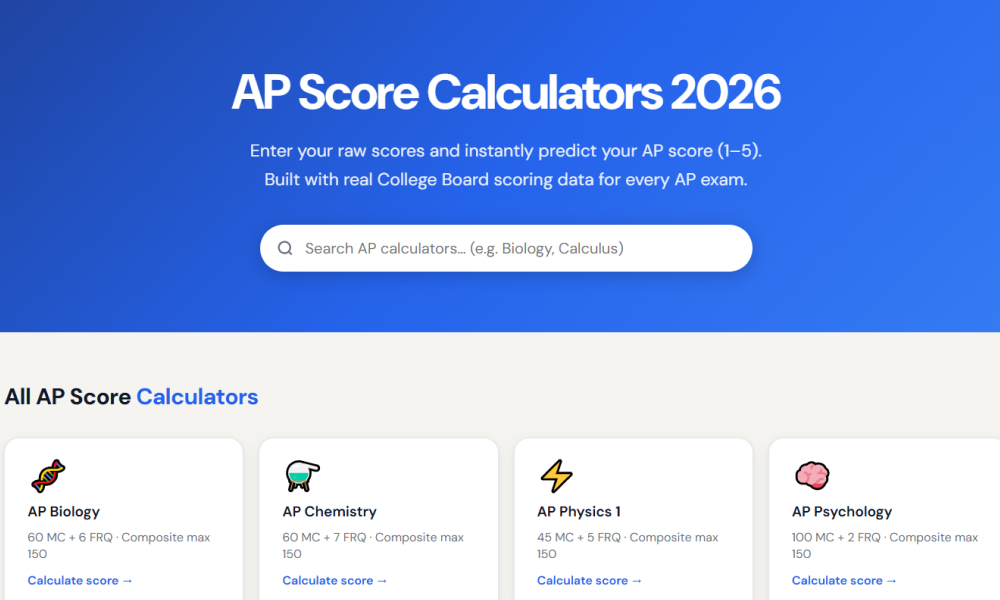This screenshot has height=600, width=1000.
Task: Select the AP Chemistry card
Action: click(378, 520)
